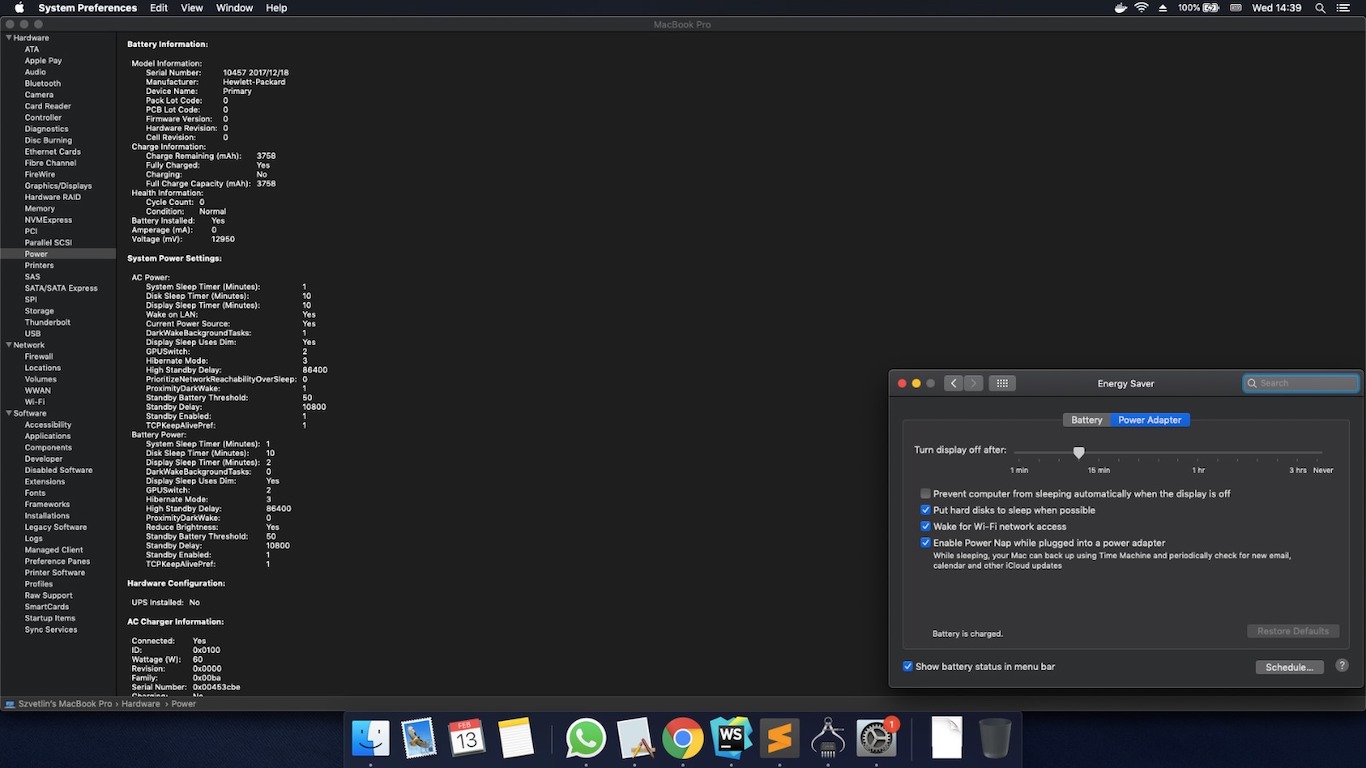This screenshot has height=768, width=1366.
Task: Open Notification Center list icon
Action: pyautogui.click(x=1343, y=8)
